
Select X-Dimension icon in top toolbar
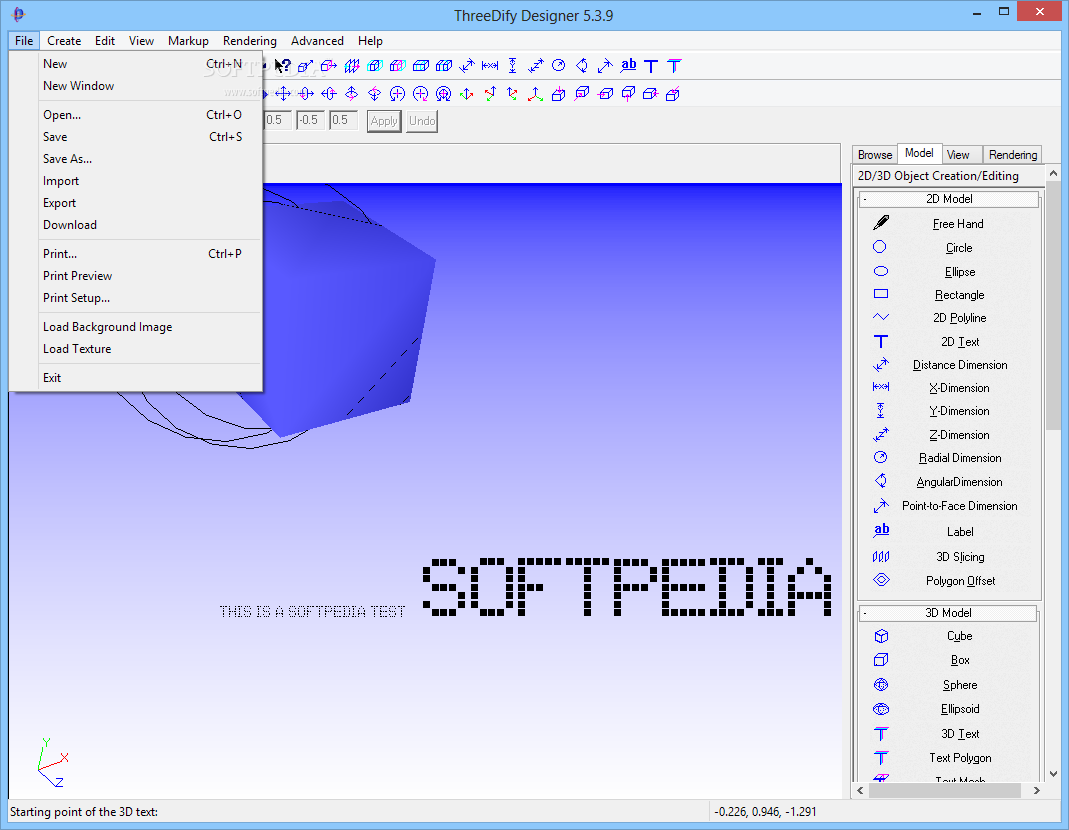coord(490,65)
